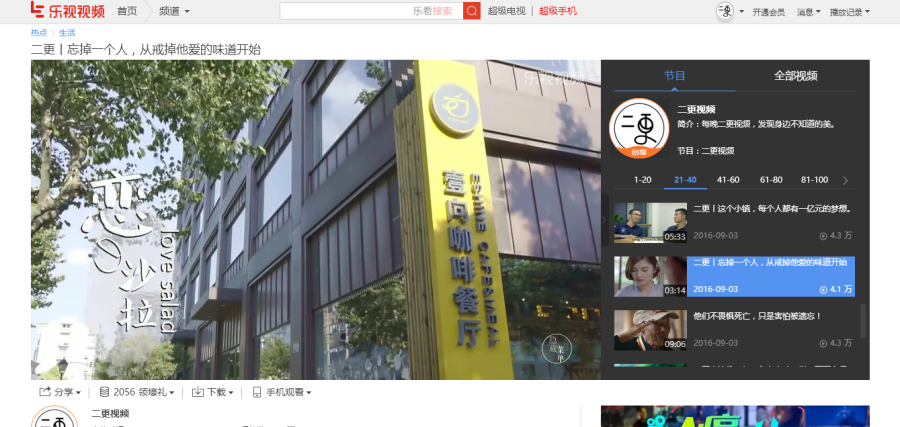Click the play-count icon on the 他们不畏惧死亡 row
The image size is (900, 427).
point(823,343)
